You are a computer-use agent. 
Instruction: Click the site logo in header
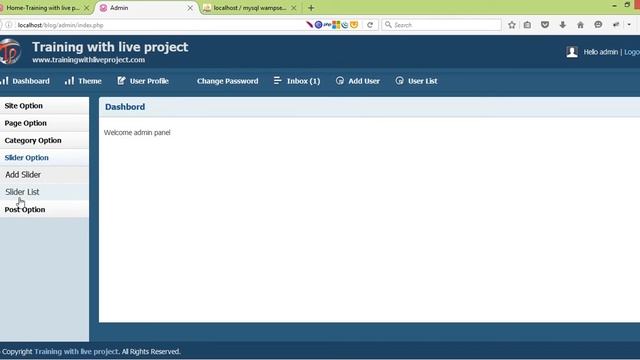pos(10,51)
